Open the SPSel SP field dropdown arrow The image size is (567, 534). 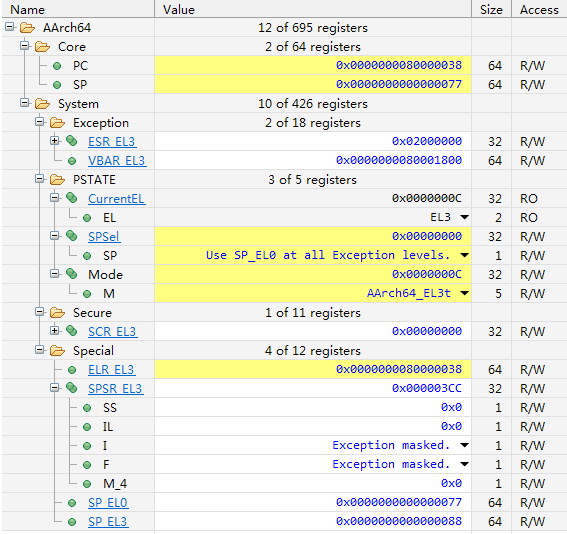click(x=465, y=255)
